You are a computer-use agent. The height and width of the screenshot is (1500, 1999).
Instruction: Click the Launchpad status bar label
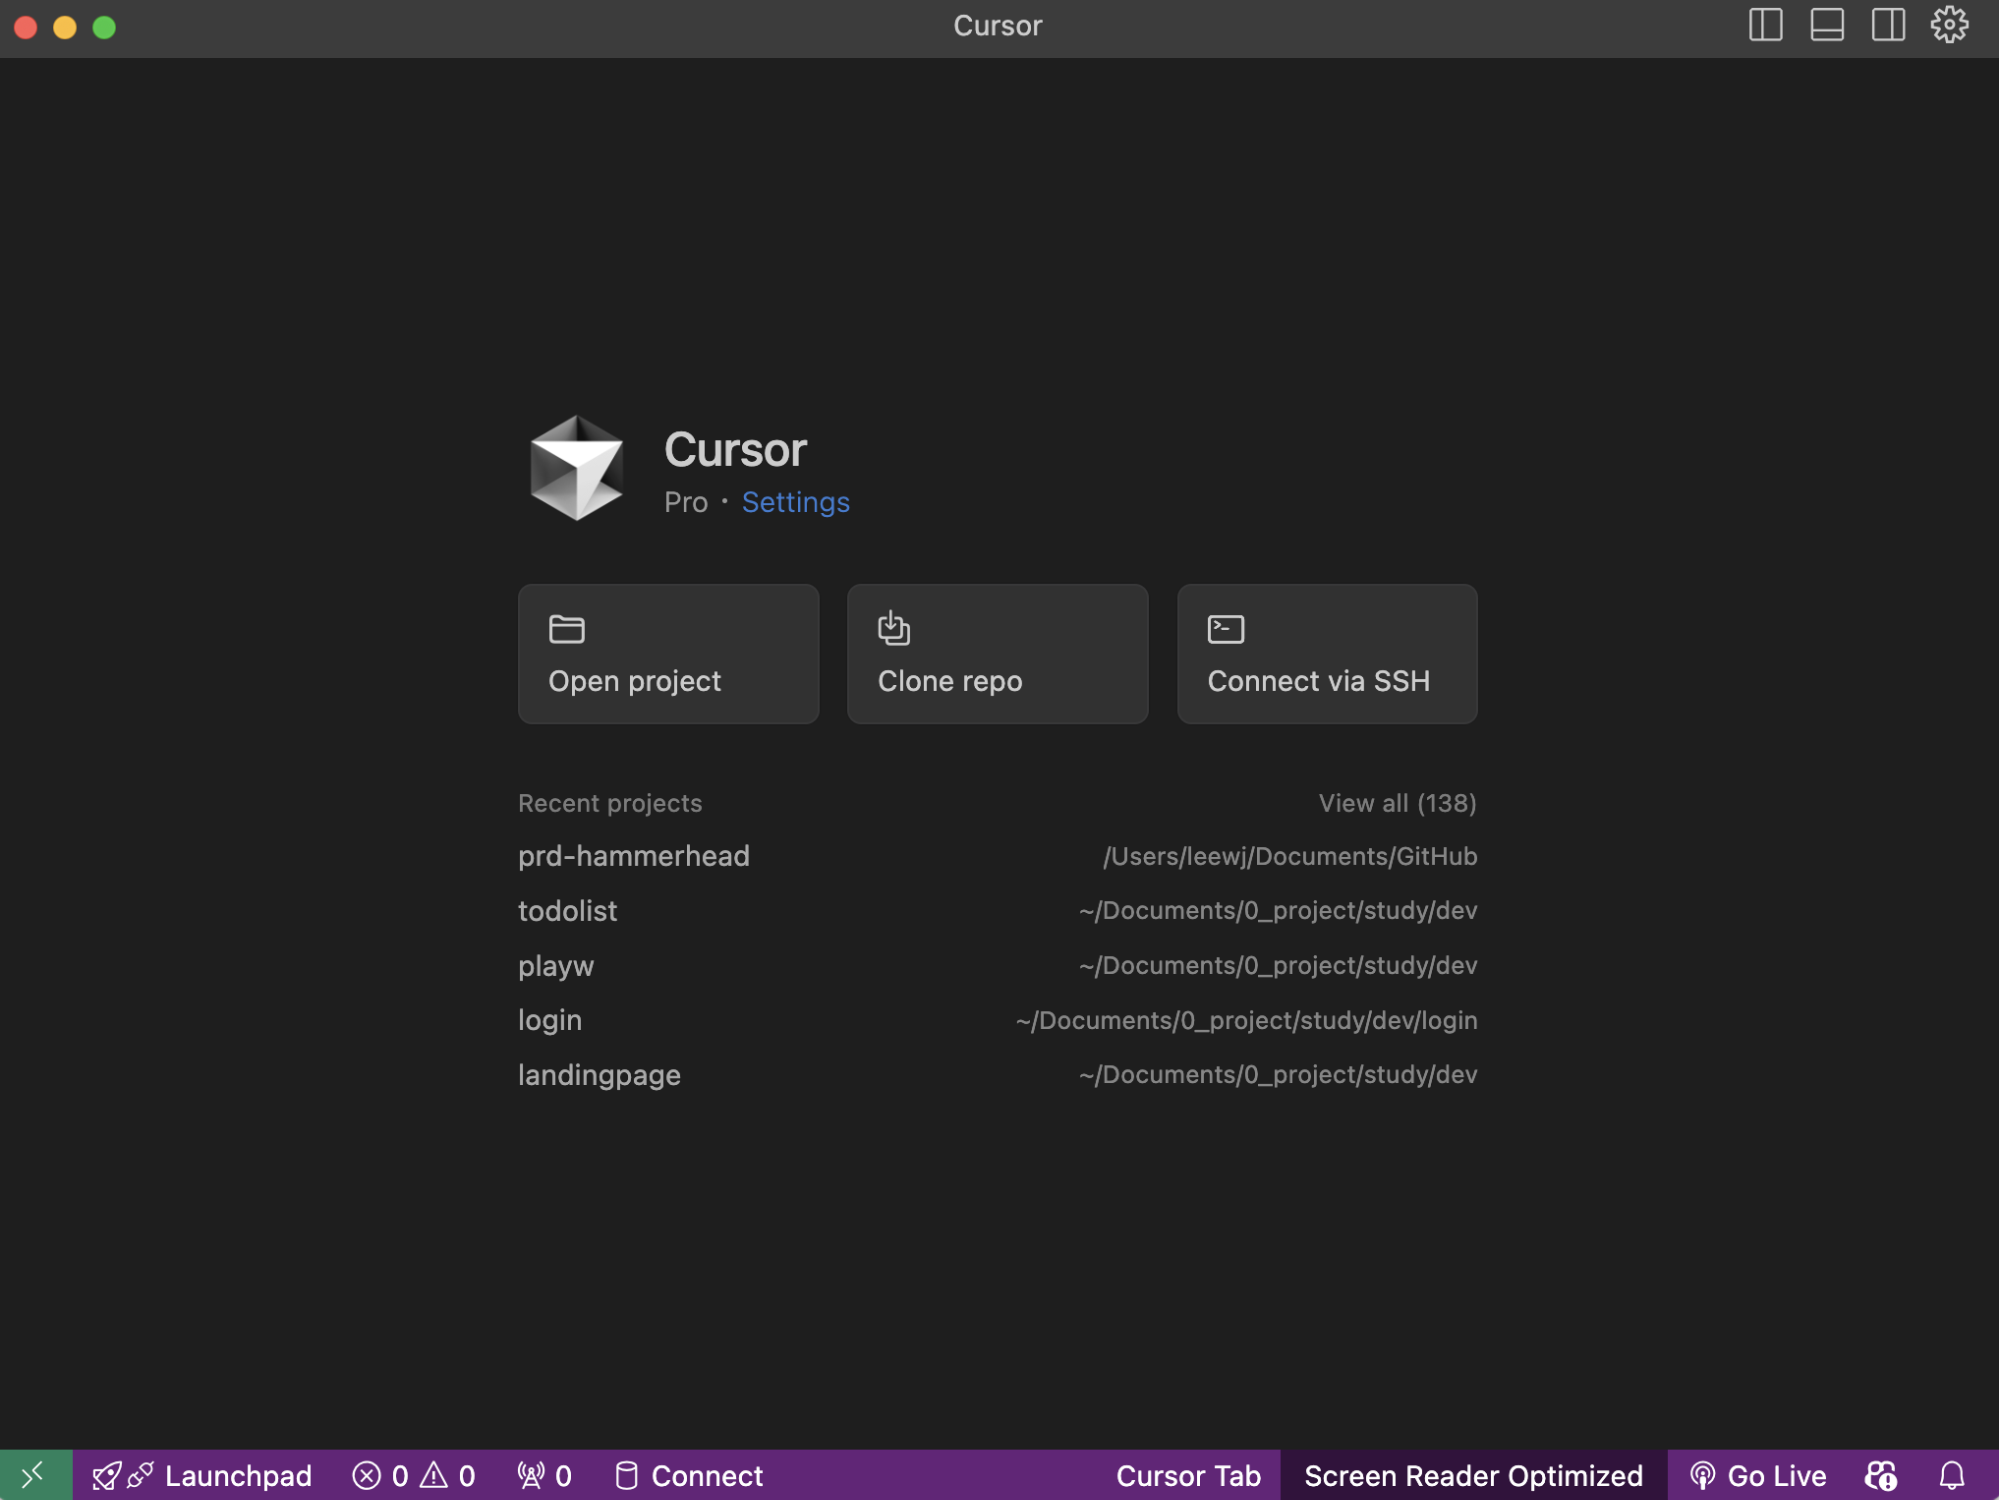pos(238,1476)
